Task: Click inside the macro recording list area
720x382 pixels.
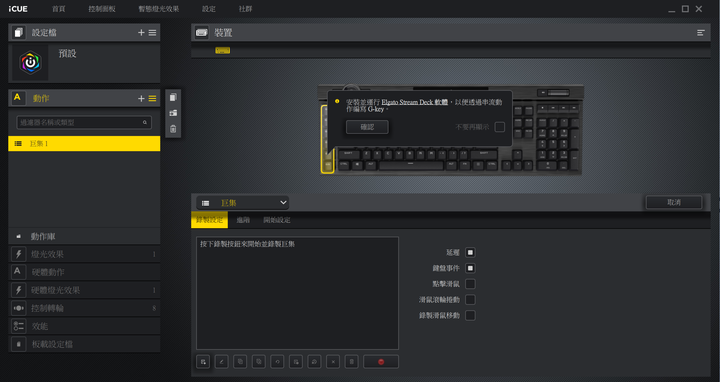Action: pos(297,293)
